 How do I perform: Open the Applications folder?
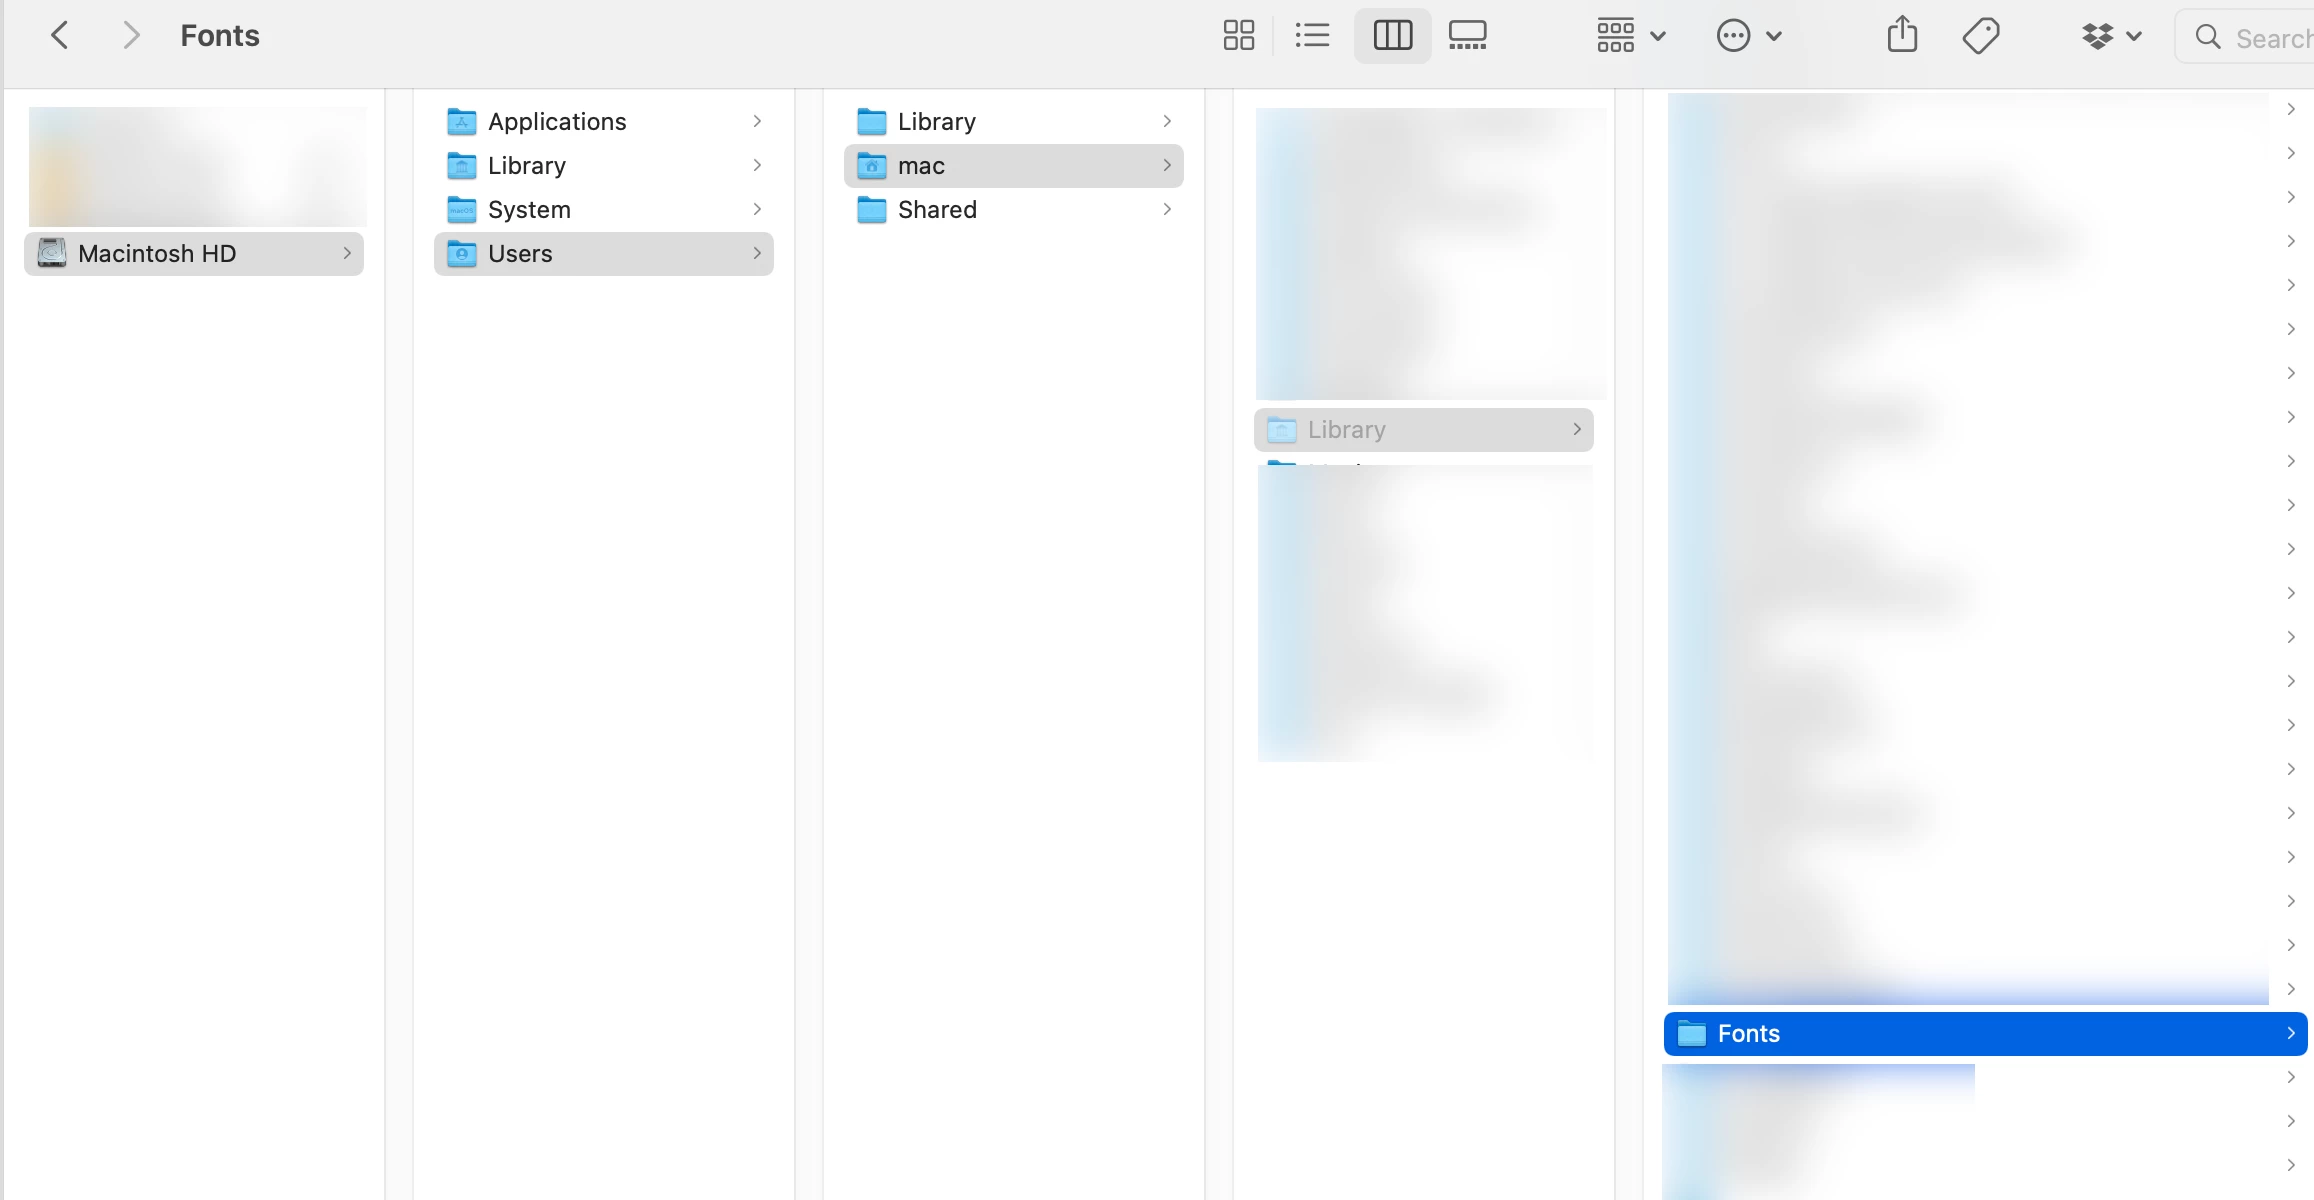[557, 122]
